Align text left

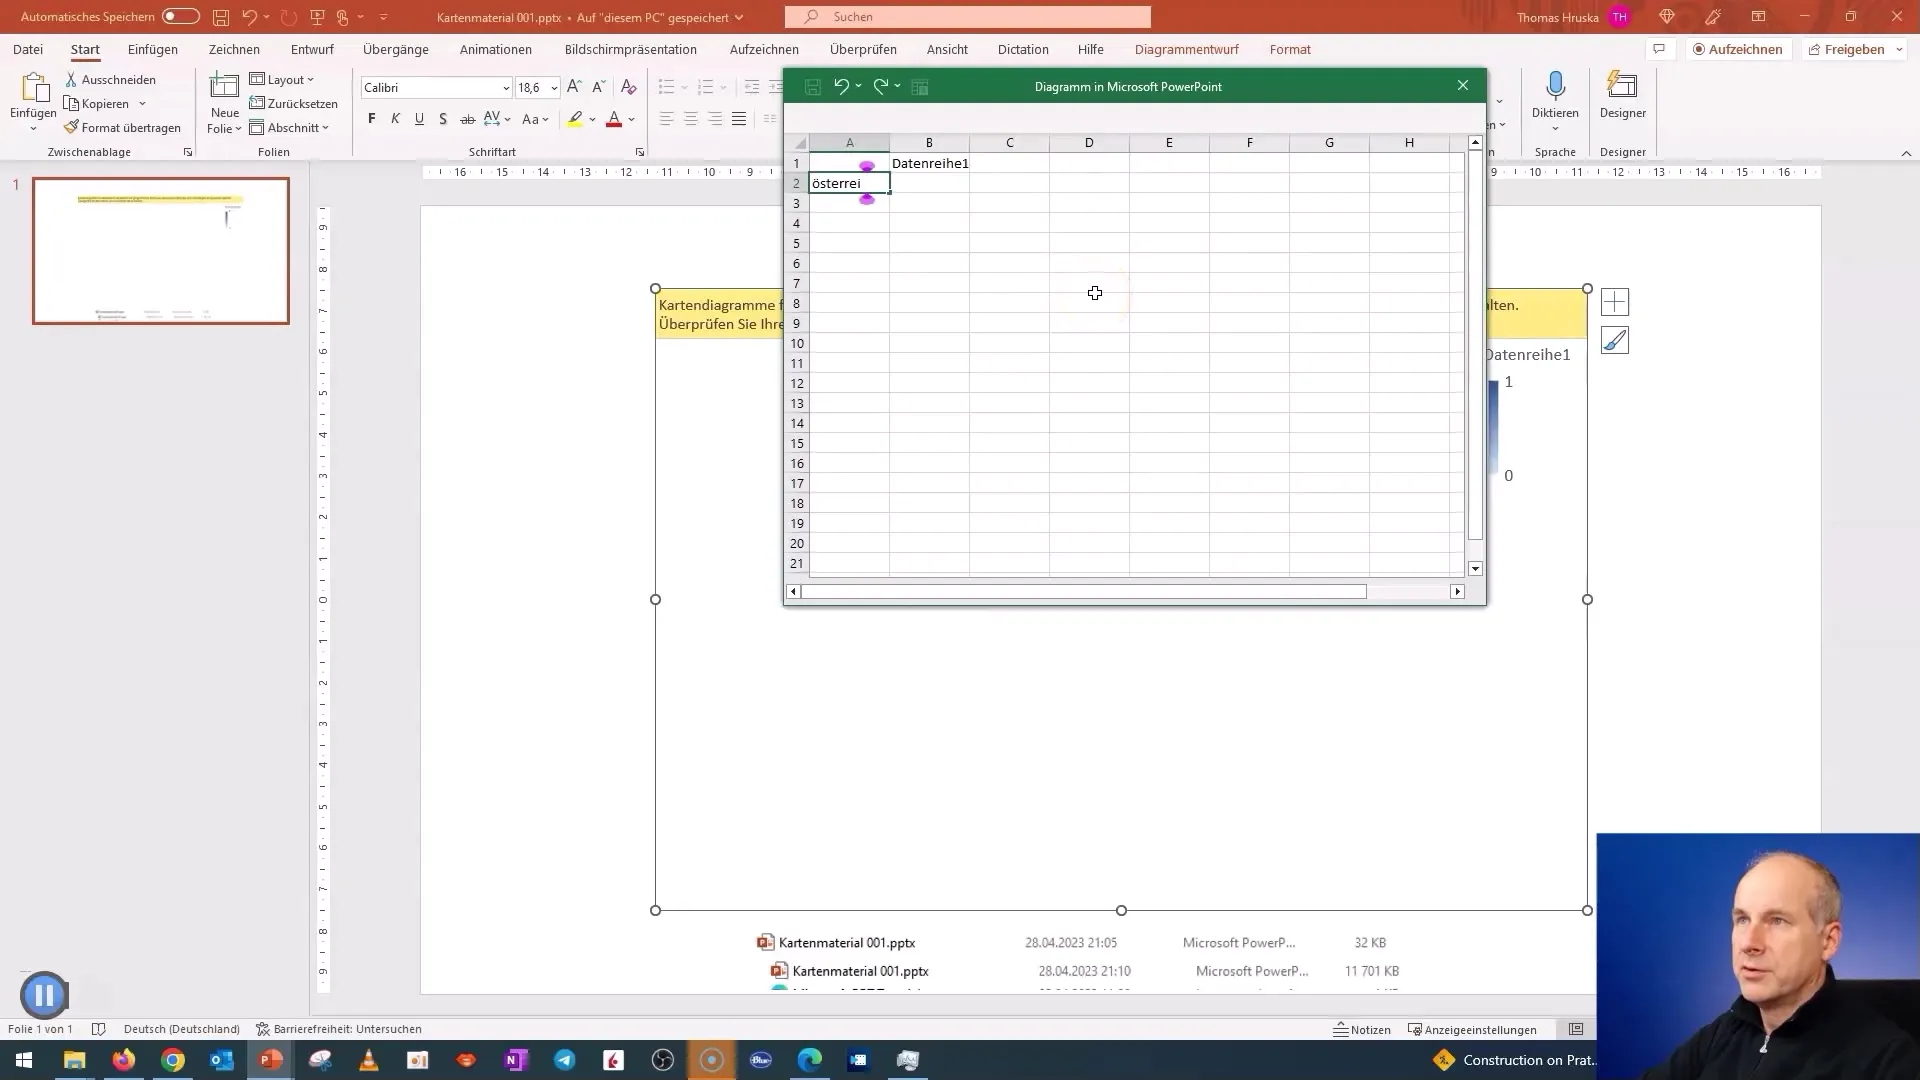point(667,119)
